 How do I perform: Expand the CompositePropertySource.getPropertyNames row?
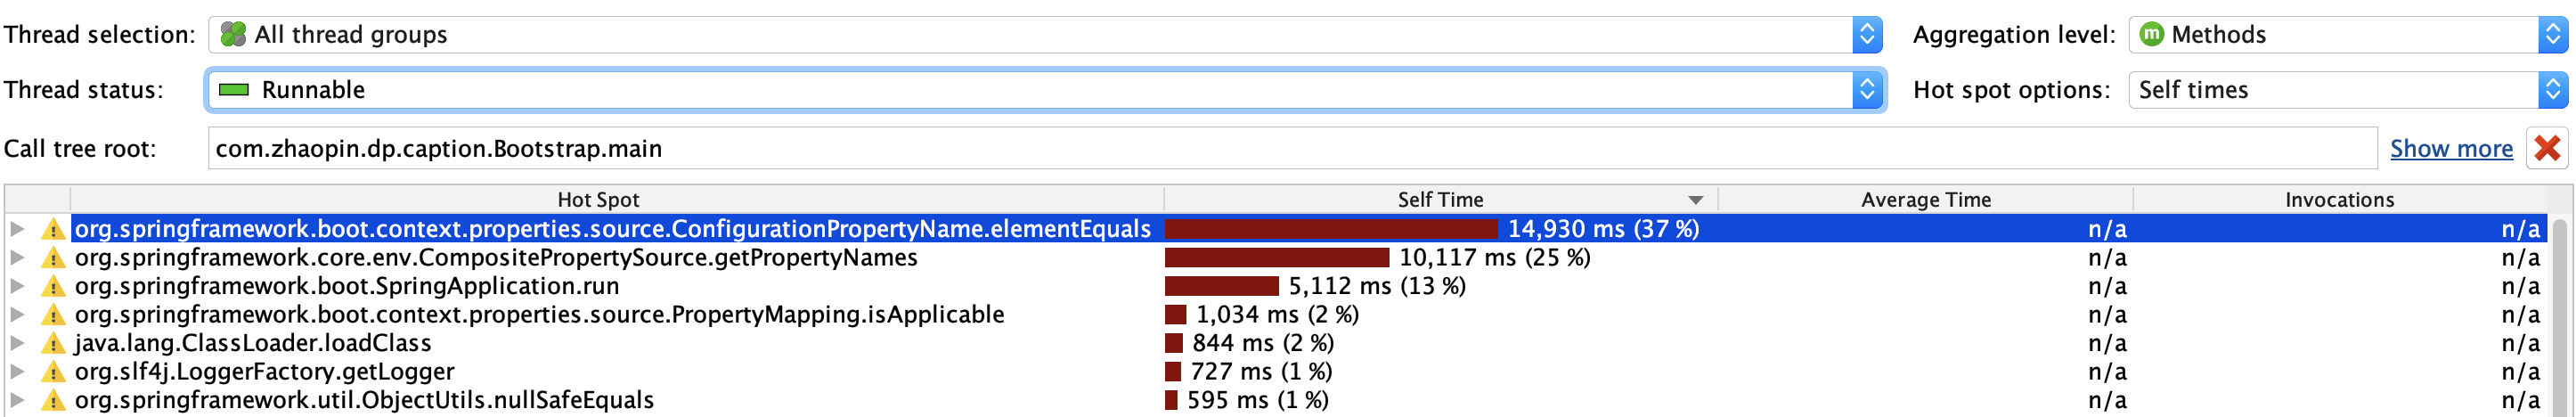pos(17,257)
